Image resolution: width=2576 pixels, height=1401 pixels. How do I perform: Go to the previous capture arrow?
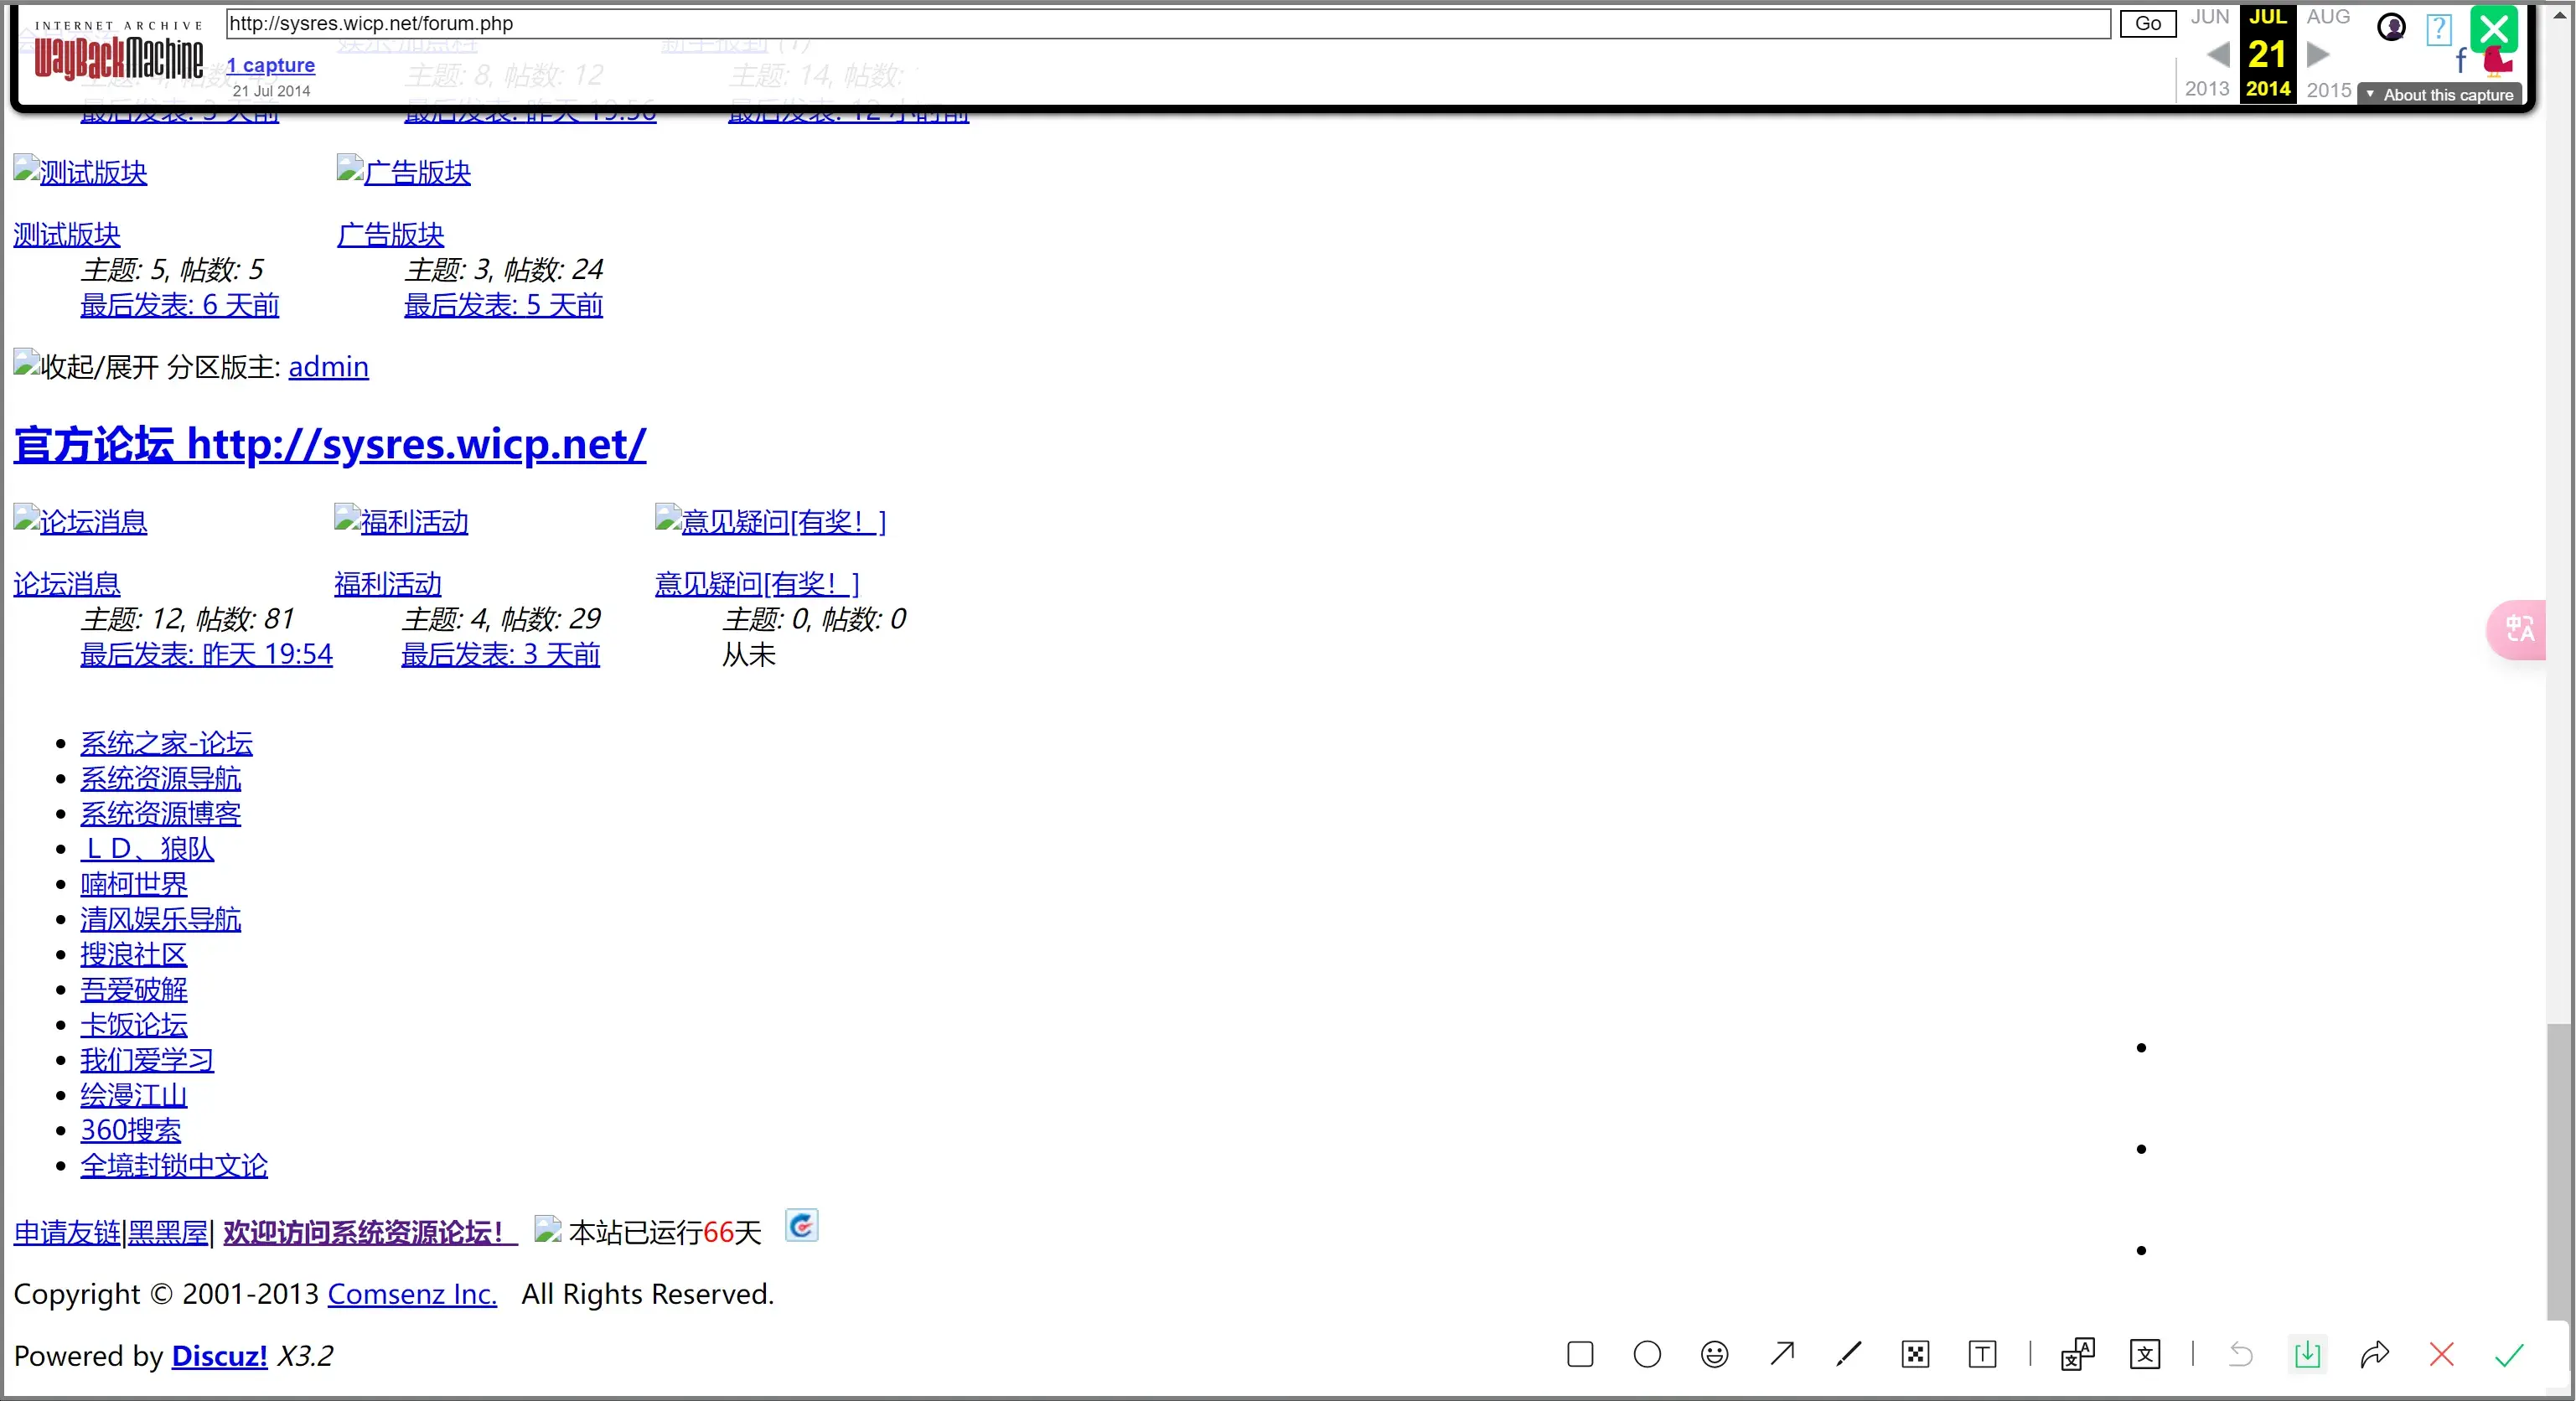pos(2218,54)
